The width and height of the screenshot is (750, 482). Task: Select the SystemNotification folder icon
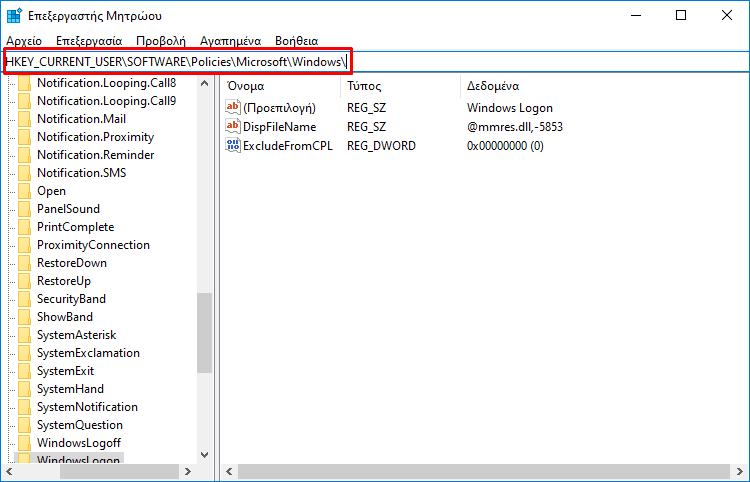[24, 407]
